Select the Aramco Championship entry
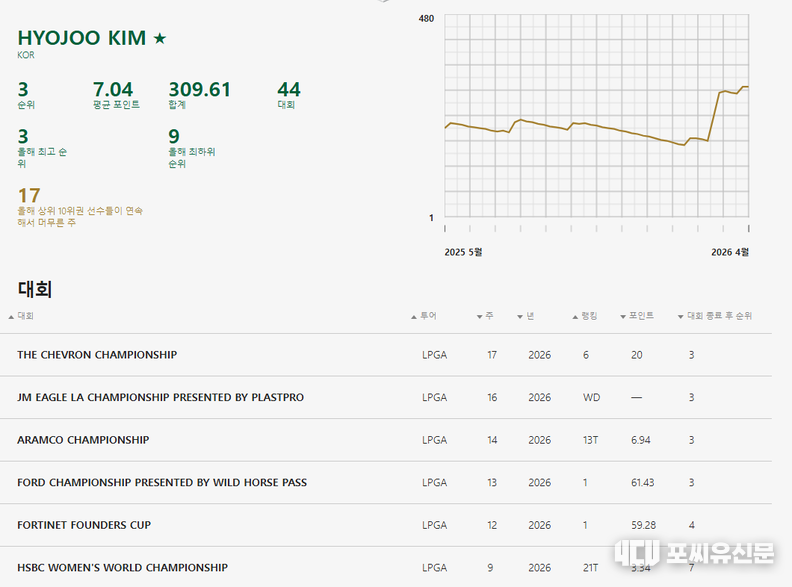The height and width of the screenshot is (587, 792). pos(83,440)
